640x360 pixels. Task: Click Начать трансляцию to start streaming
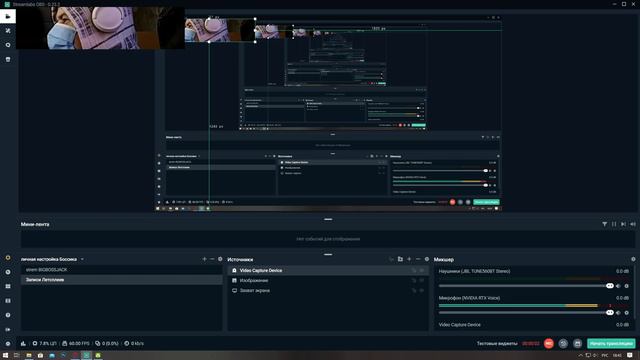tap(611, 343)
